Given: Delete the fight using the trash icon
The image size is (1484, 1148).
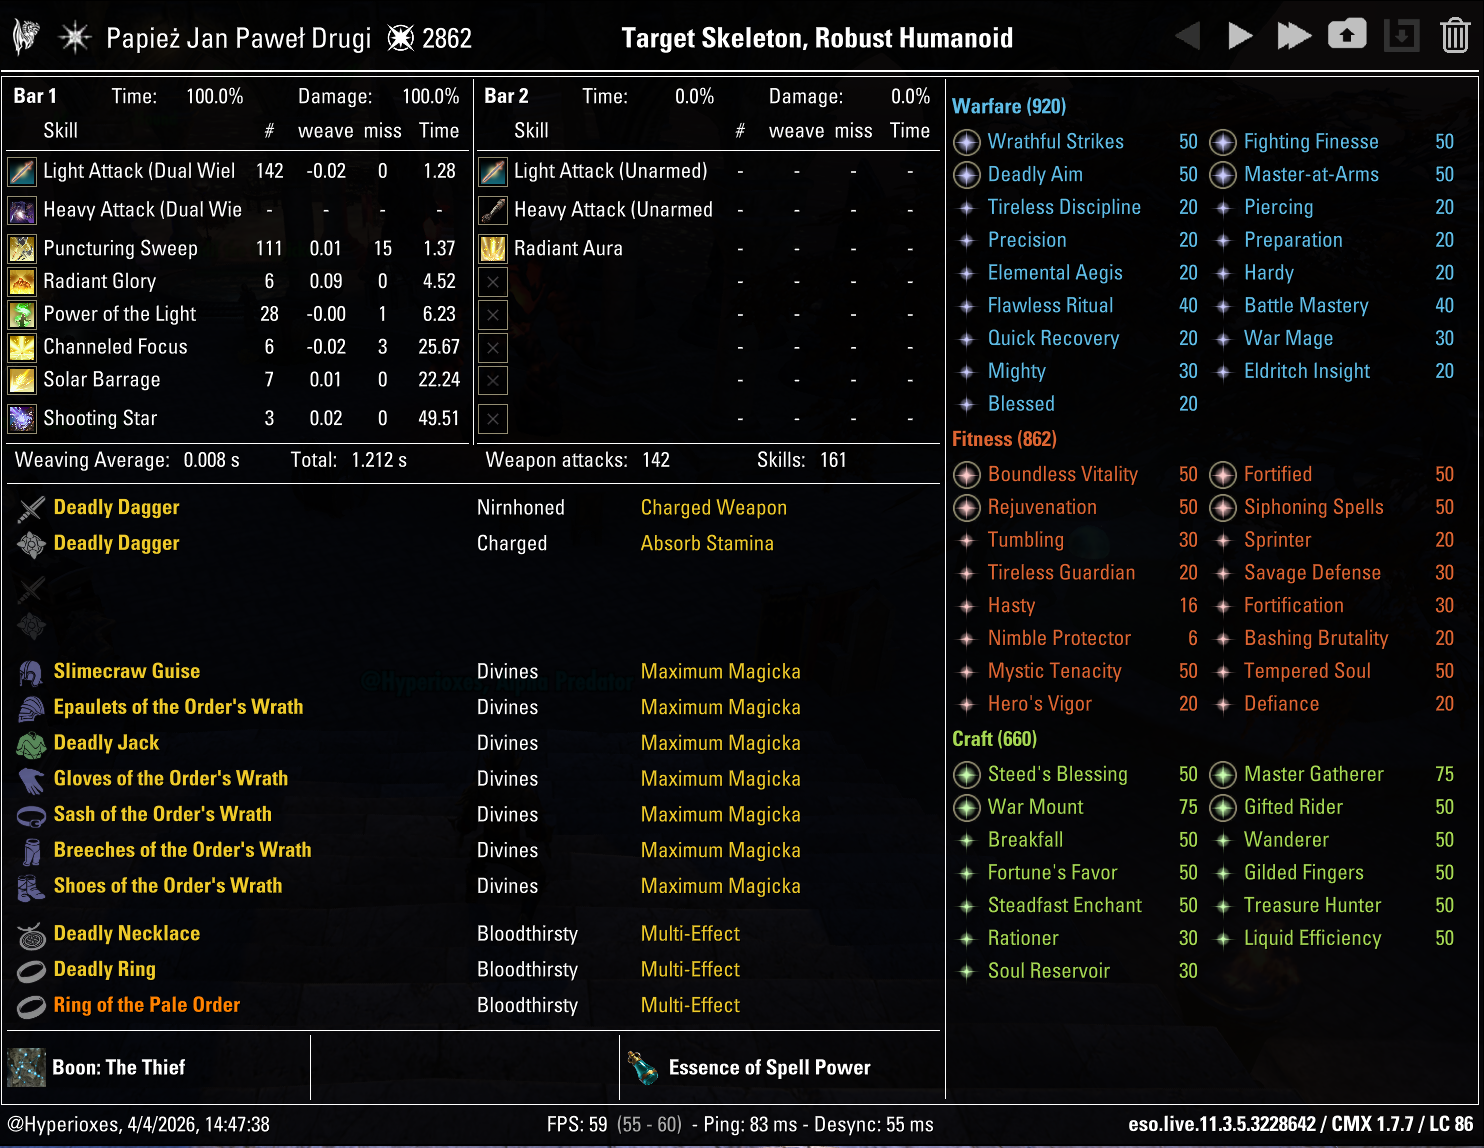Looking at the screenshot, I should 1455,35.
